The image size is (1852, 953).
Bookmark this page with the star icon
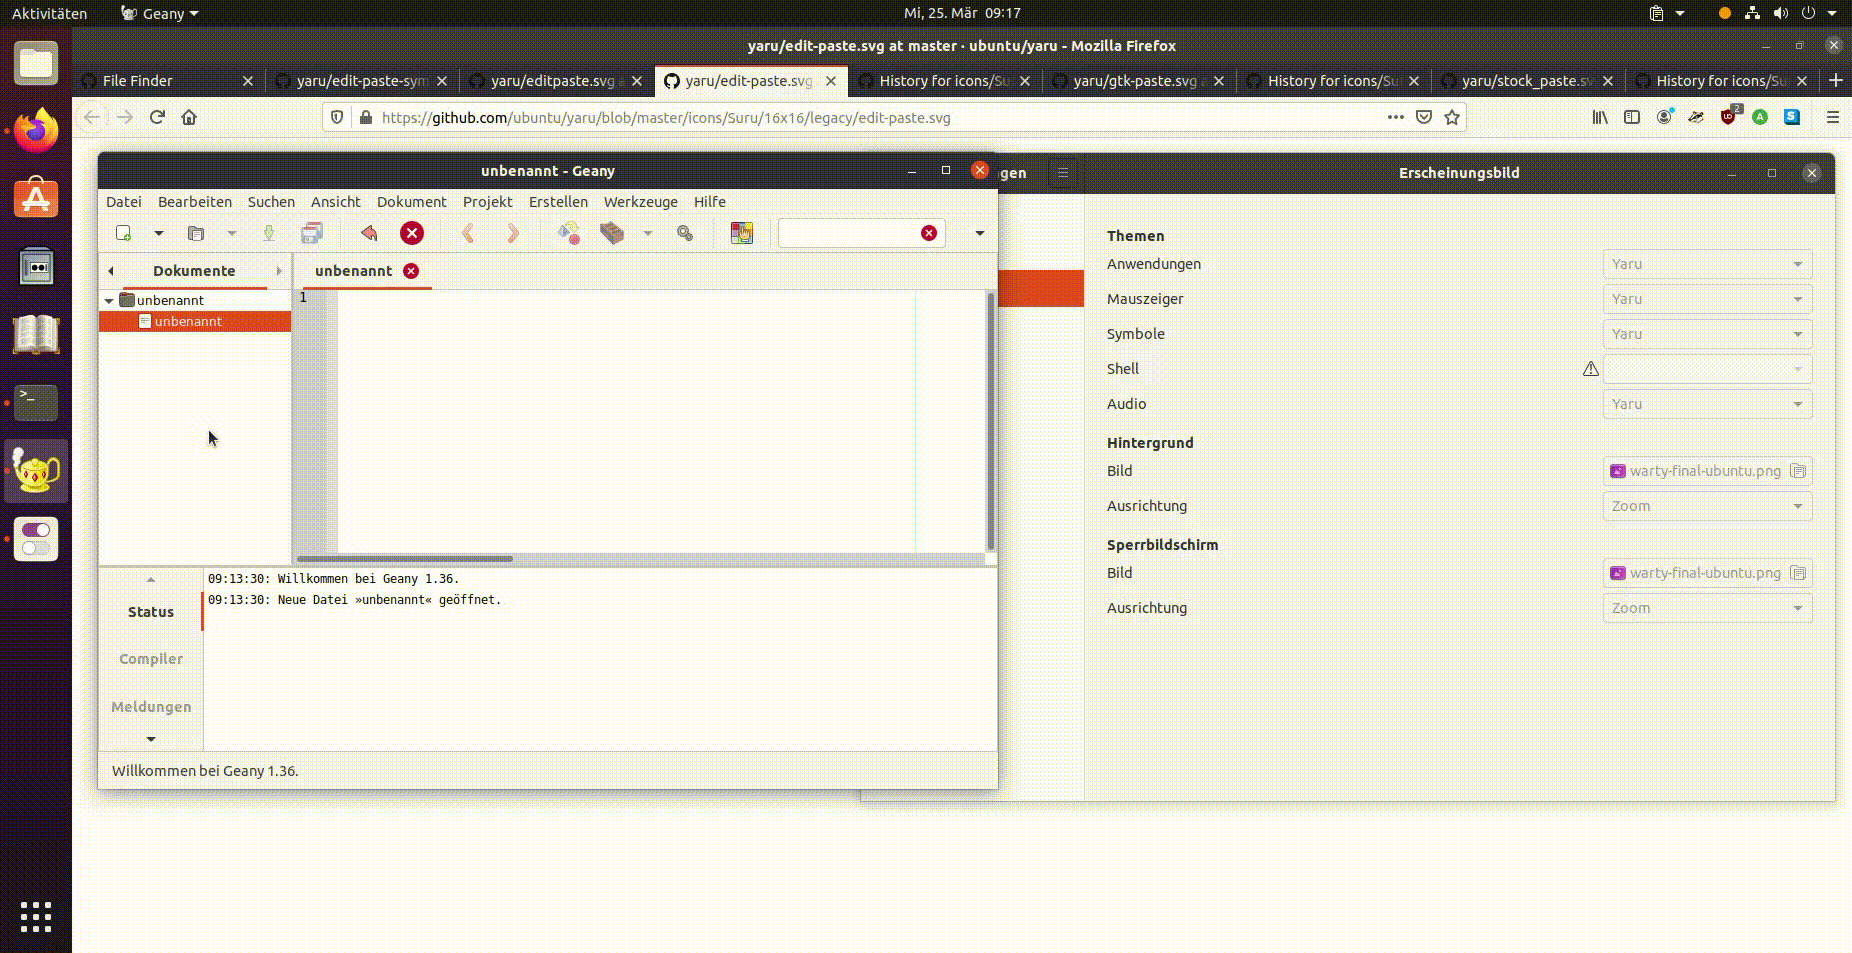pyautogui.click(x=1452, y=117)
